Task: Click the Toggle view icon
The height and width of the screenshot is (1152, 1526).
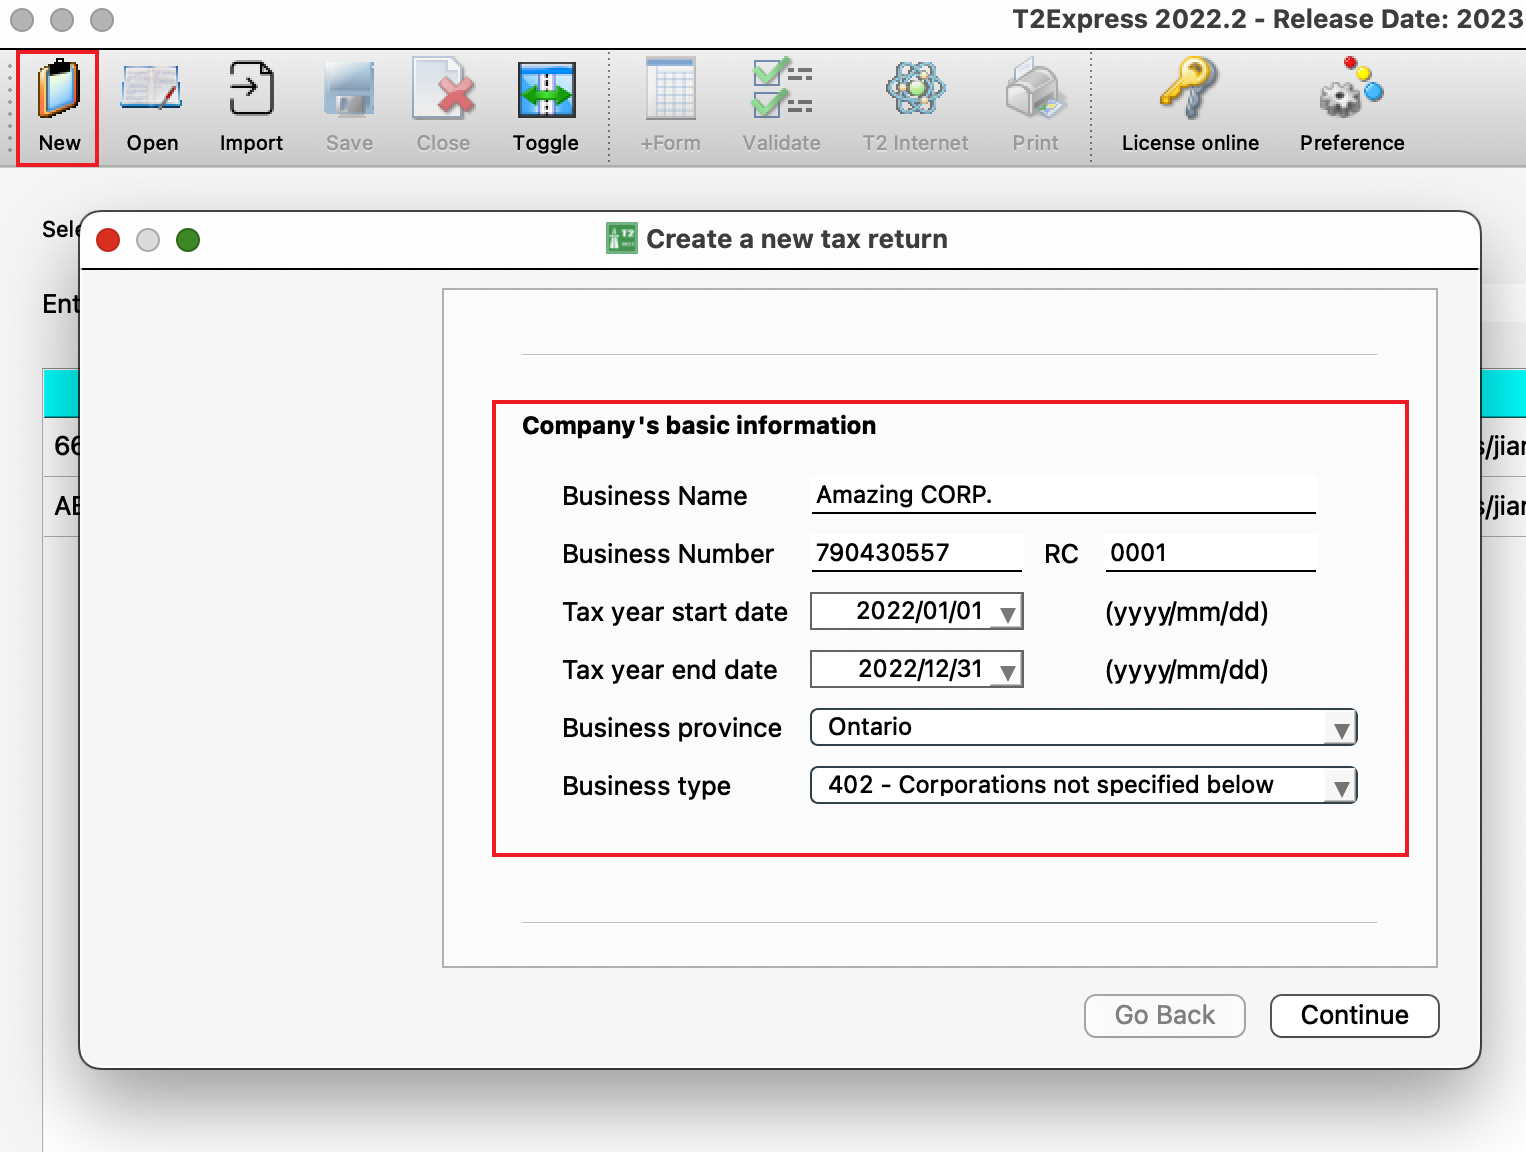Action: pyautogui.click(x=546, y=107)
